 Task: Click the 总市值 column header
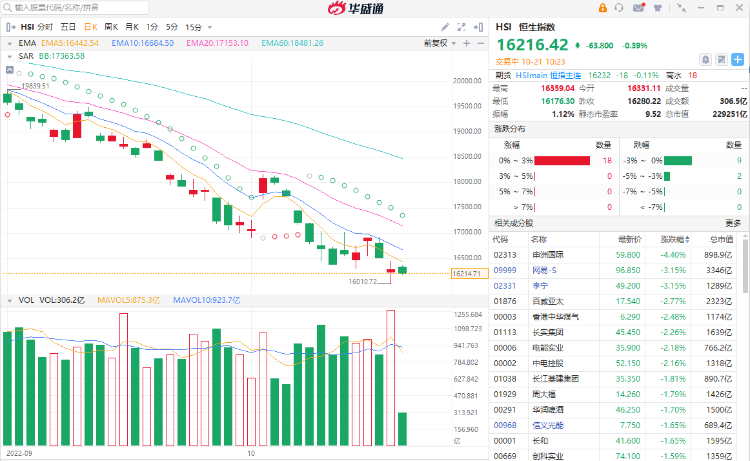[x=721, y=240]
